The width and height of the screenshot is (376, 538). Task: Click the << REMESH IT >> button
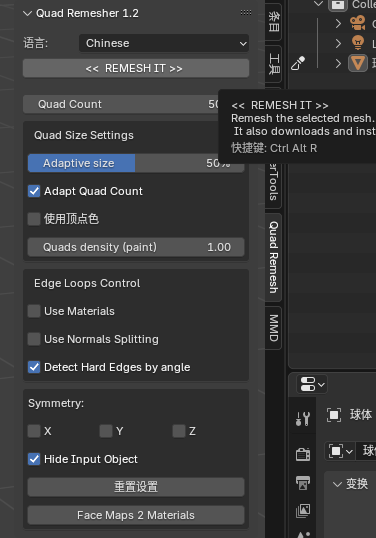[x=136, y=68]
